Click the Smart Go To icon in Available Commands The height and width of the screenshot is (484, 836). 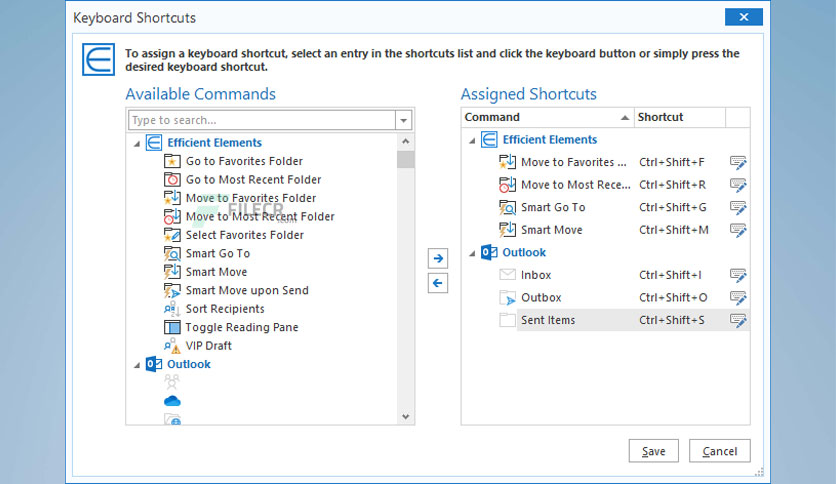[172, 253]
